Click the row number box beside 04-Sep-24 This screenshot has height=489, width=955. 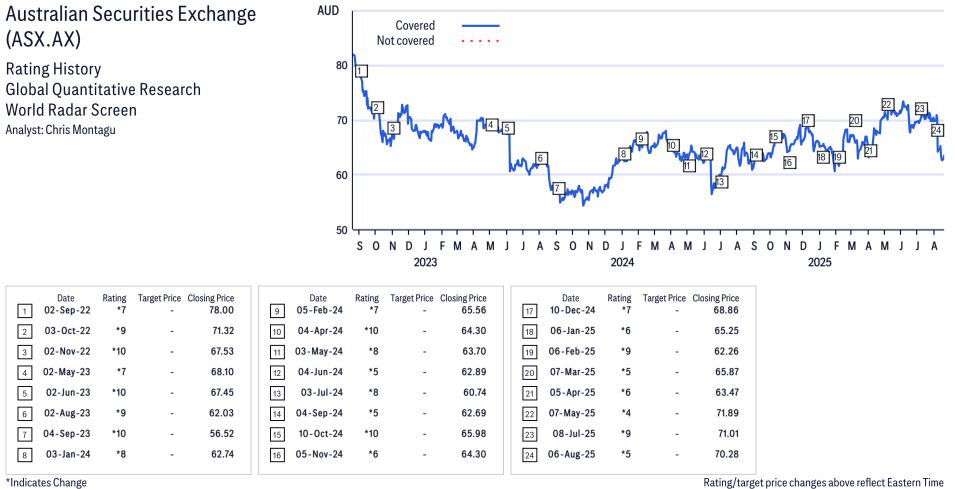click(x=277, y=414)
